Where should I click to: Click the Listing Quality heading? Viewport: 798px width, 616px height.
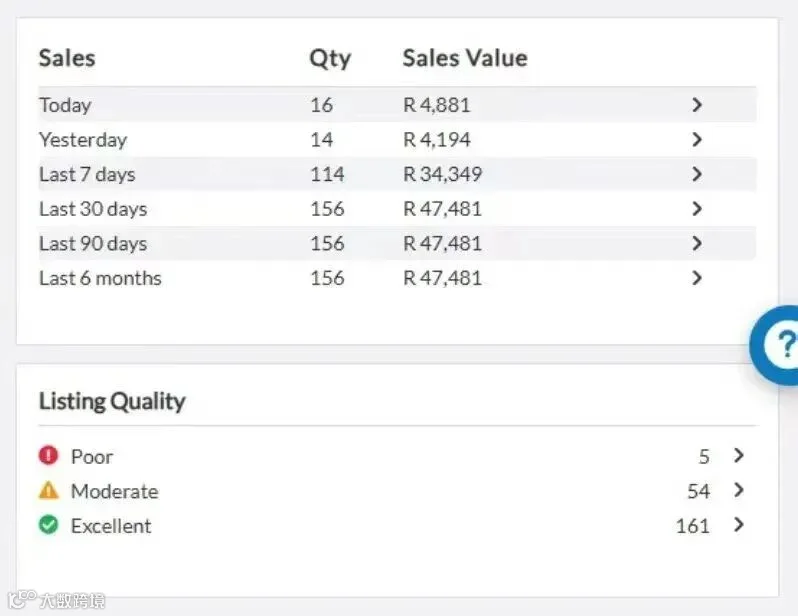tap(112, 402)
